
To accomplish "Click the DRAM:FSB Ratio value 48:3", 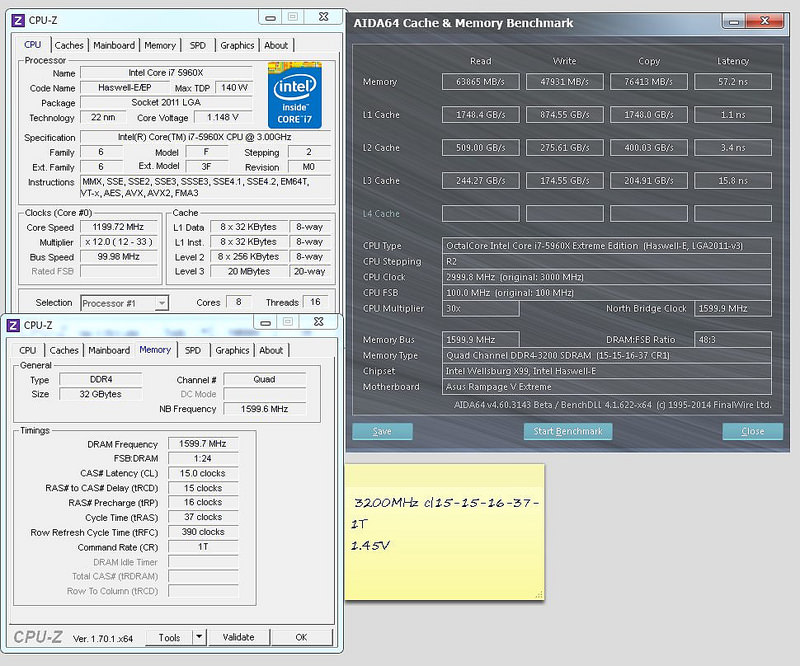I will point(733,340).
